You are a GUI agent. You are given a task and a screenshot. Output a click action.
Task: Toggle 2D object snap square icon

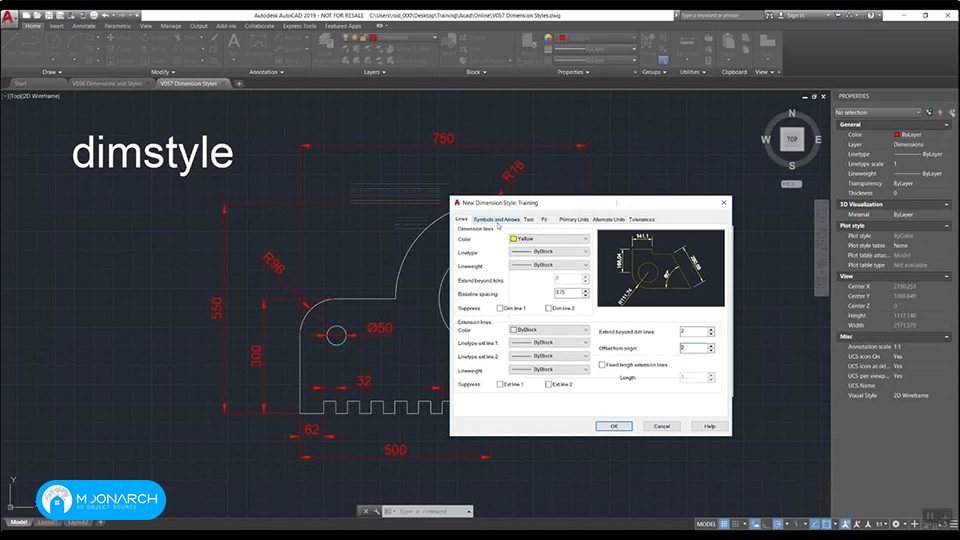(x=826, y=524)
